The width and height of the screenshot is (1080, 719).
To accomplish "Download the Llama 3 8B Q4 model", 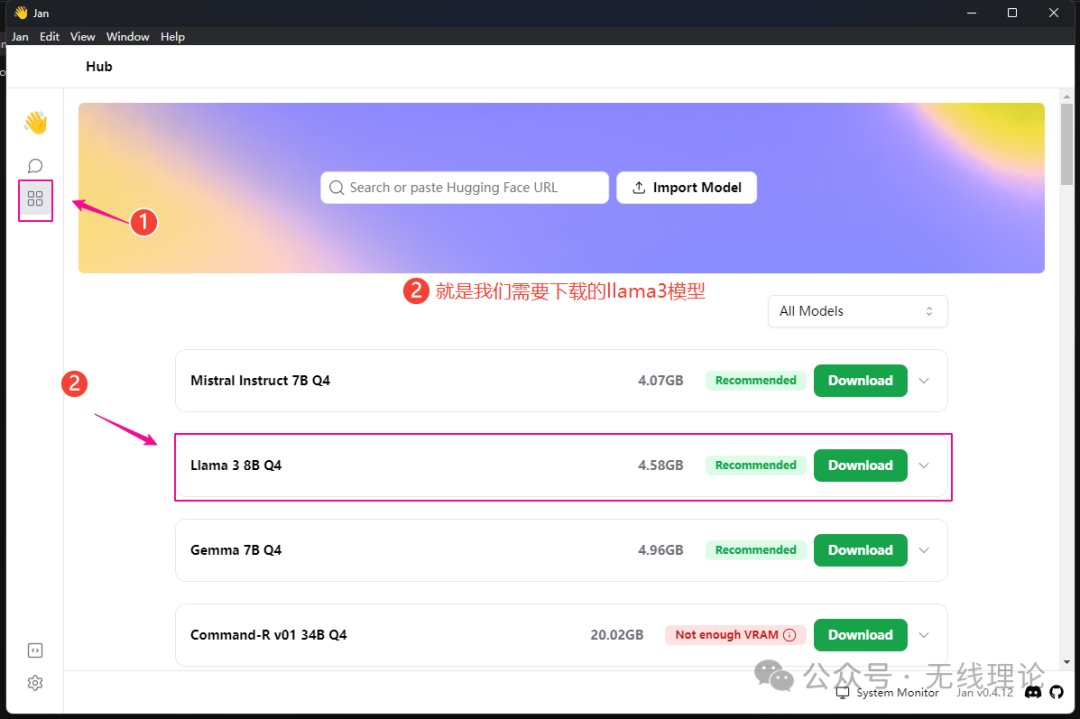I will (x=860, y=466).
